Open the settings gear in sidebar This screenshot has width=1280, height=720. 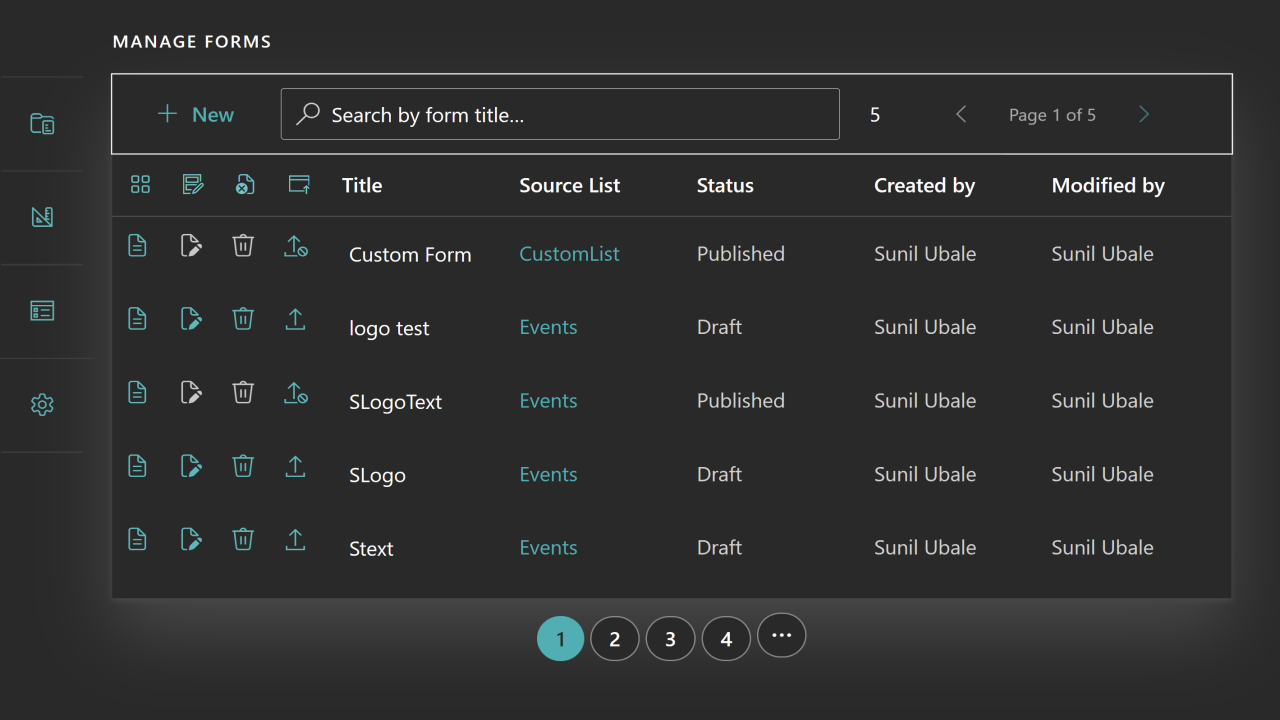[42, 405]
